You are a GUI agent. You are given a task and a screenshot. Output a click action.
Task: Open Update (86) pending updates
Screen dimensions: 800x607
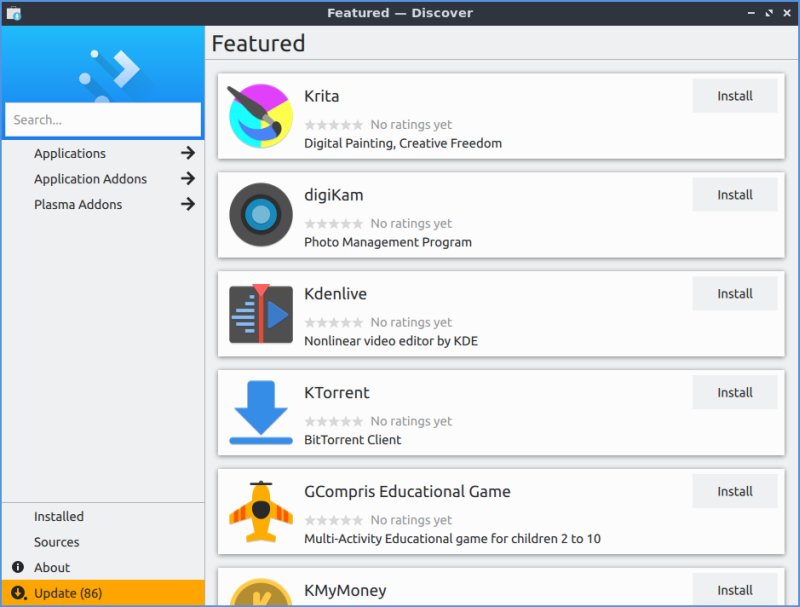(68, 593)
